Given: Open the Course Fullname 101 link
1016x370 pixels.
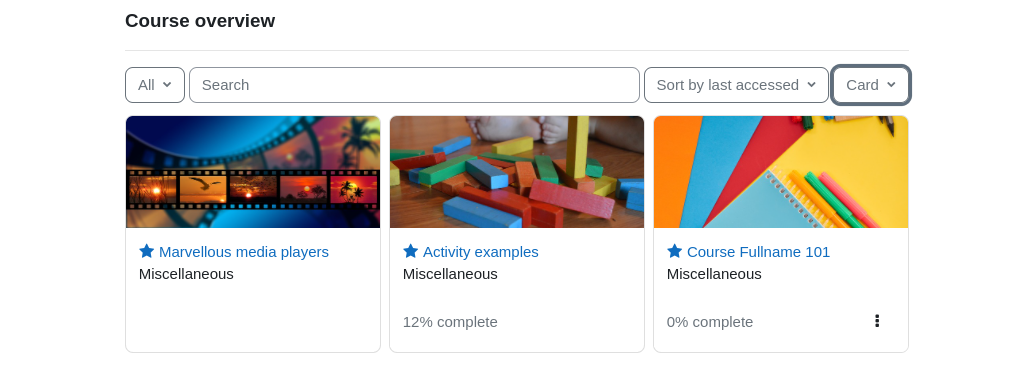Looking at the screenshot, I should [x=758, y=252].
